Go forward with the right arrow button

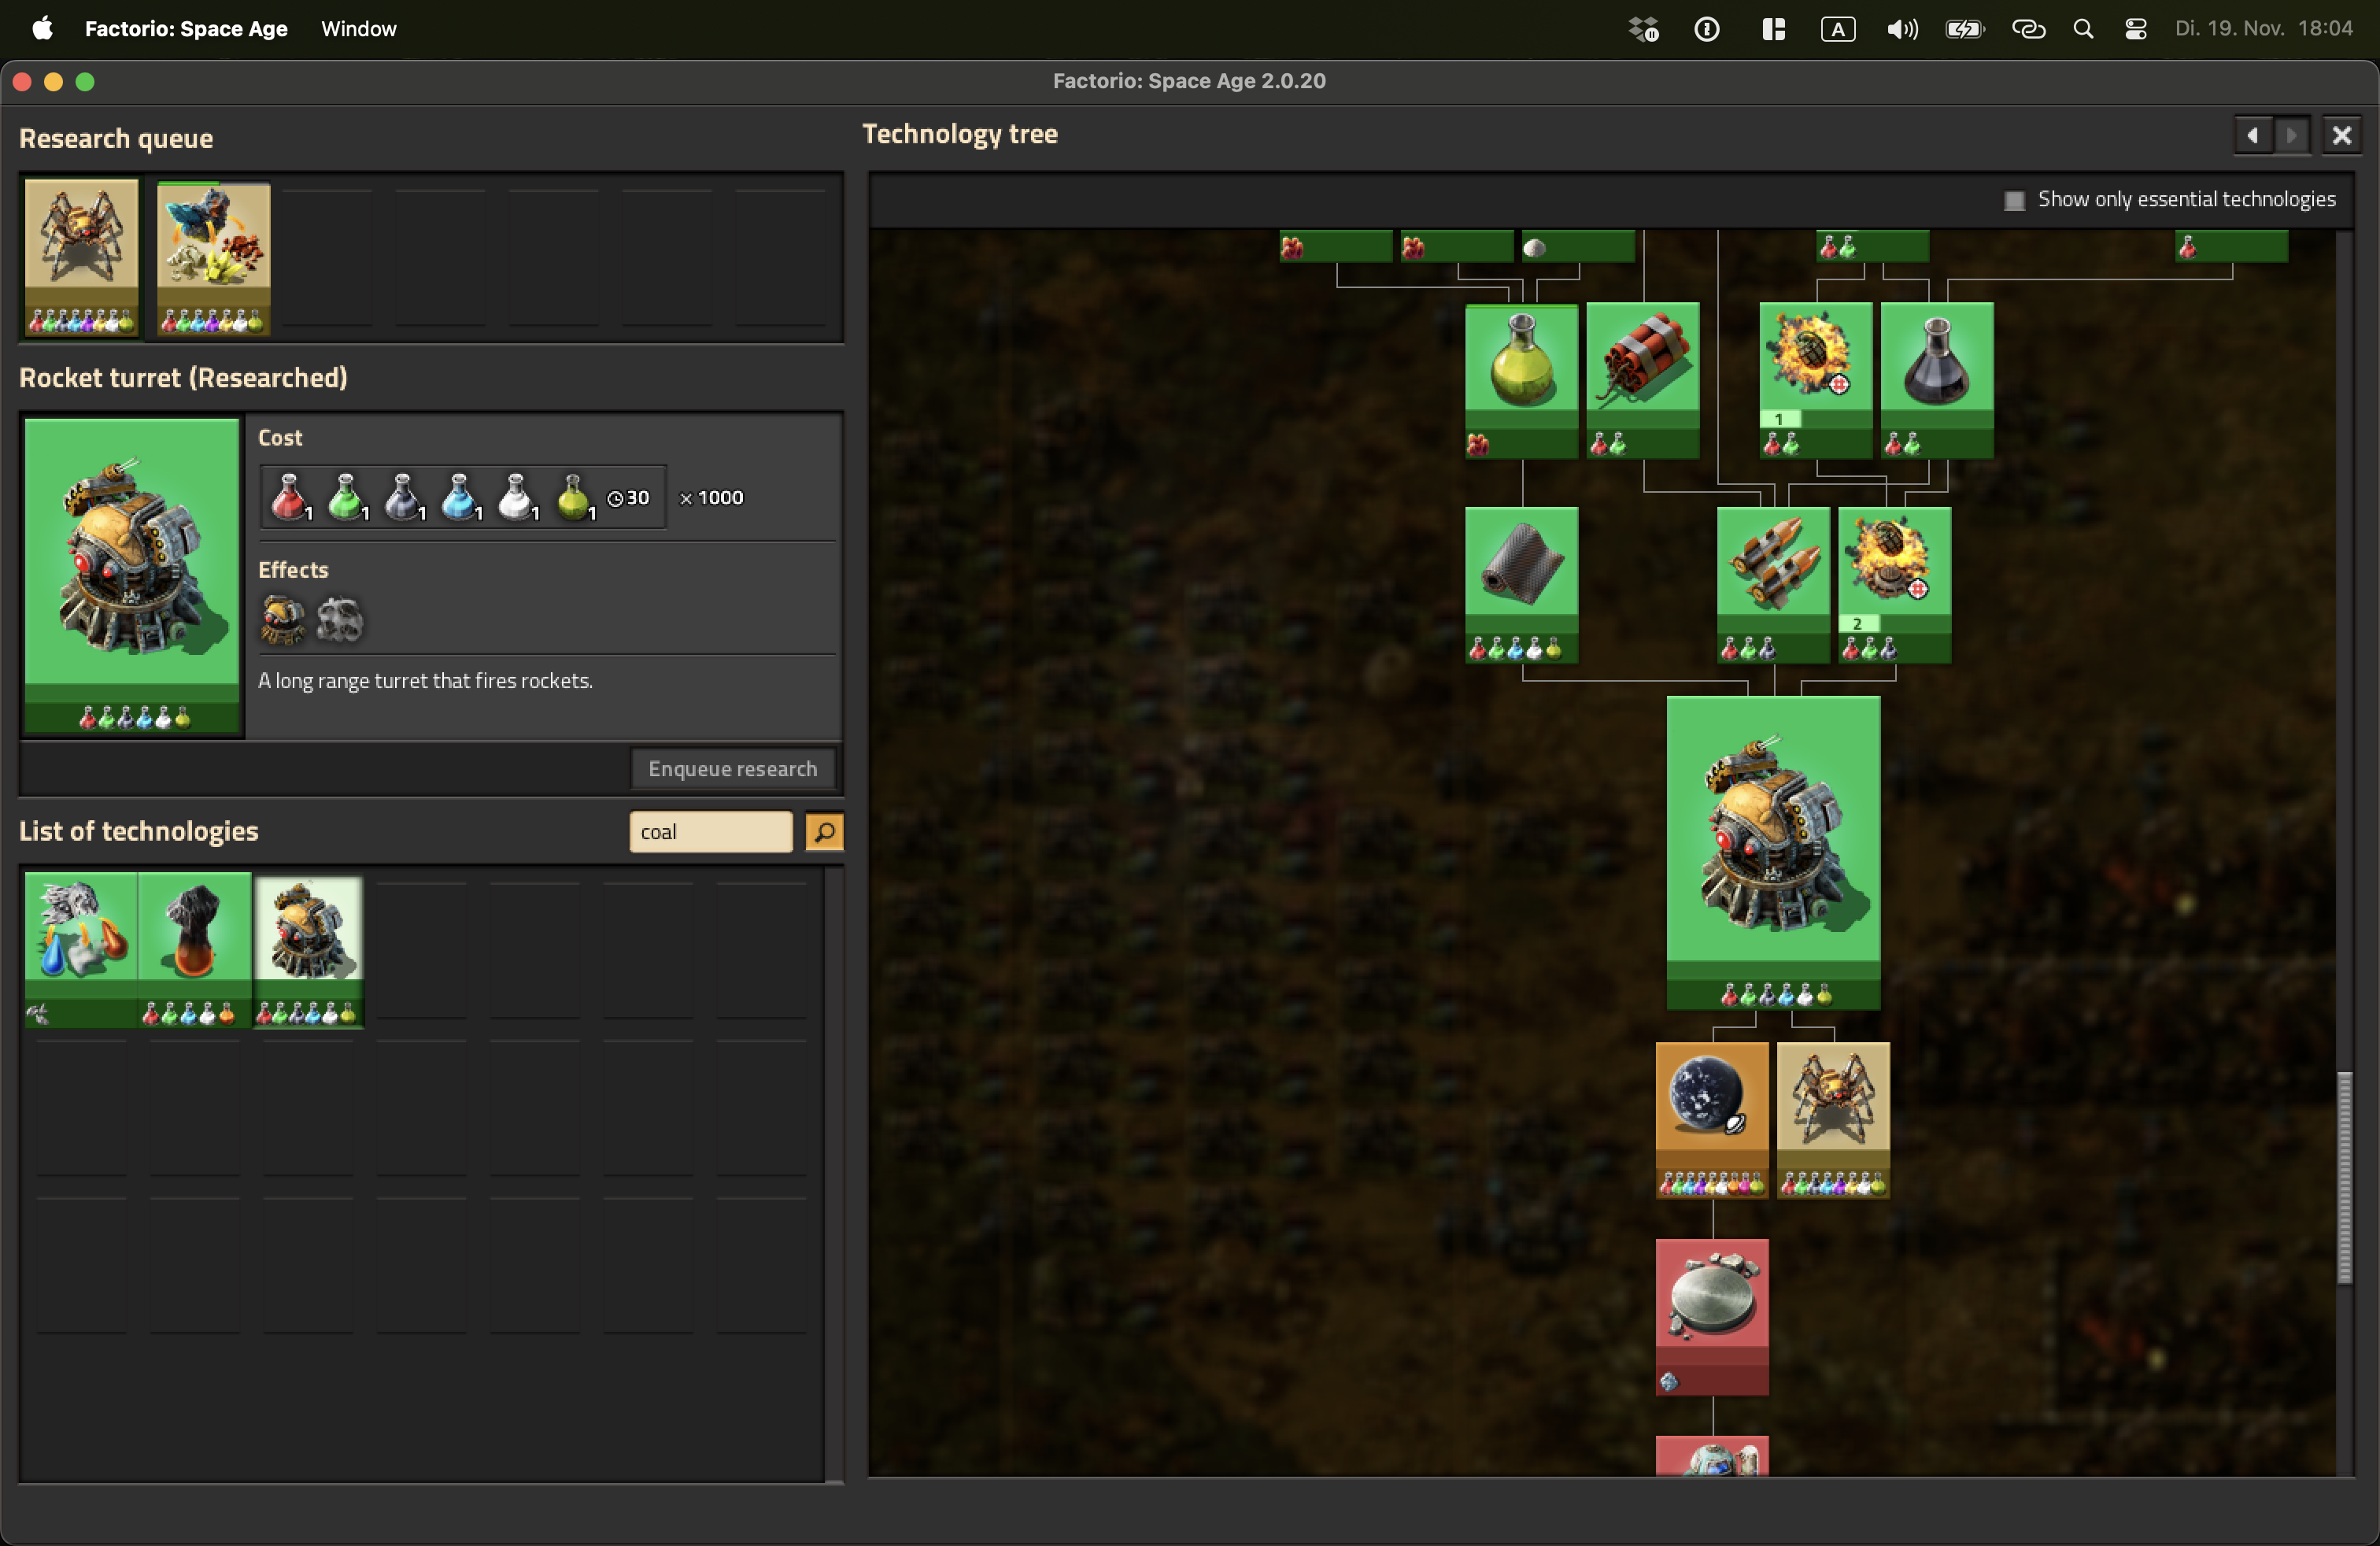tap(2291, 135)
